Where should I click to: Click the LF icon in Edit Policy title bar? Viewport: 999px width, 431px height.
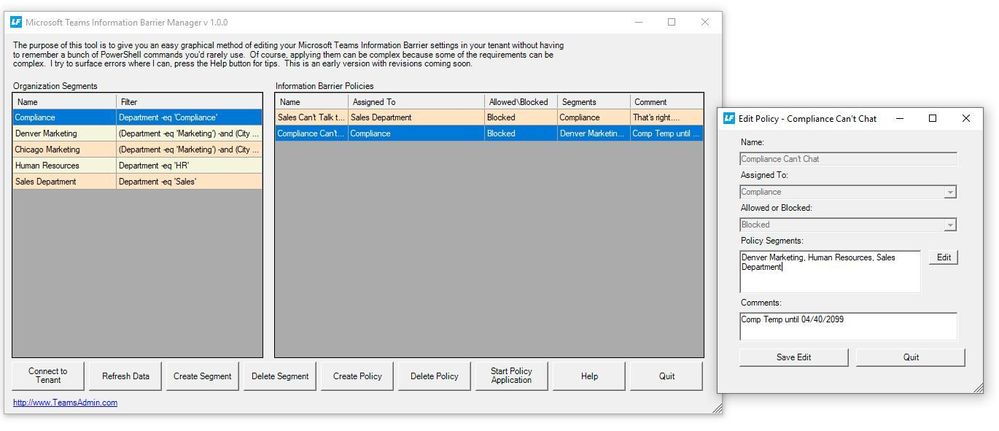click(729, 118)
